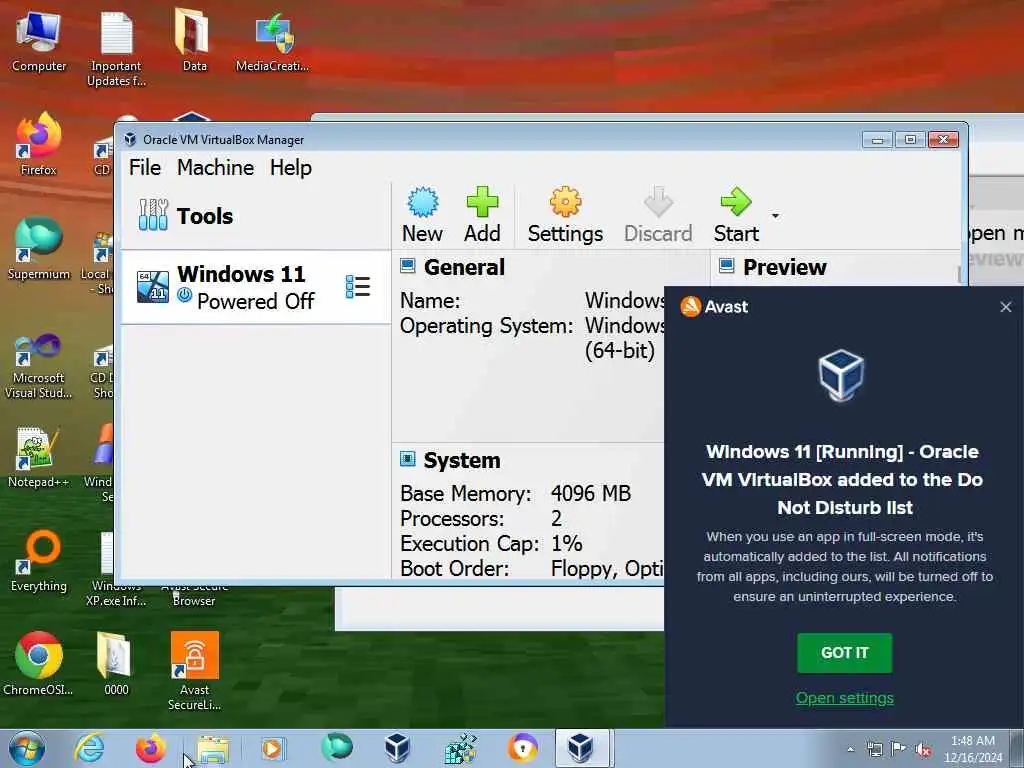The width and height of the screenshot is (1024, 768).
Task: Click Base Memory value 4096 MB
Action: 590,493
